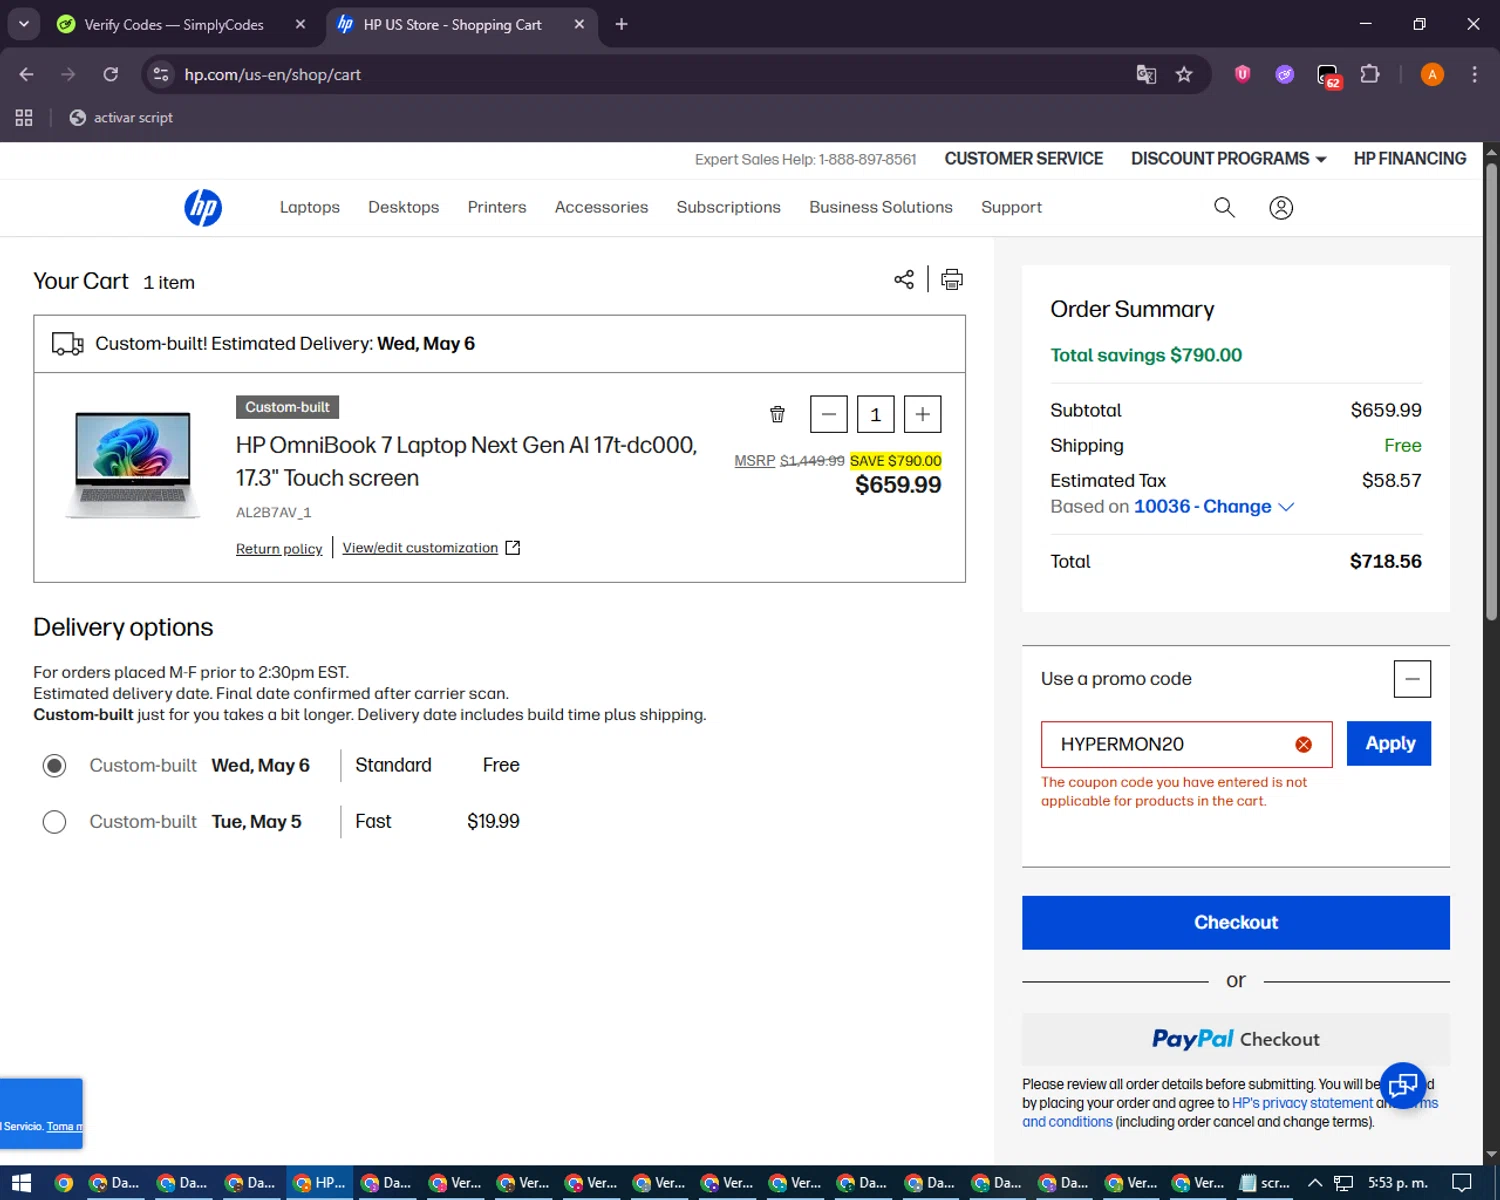Open Return policy link
Screen dimensions: 1500x1200
tap(279, 548)
